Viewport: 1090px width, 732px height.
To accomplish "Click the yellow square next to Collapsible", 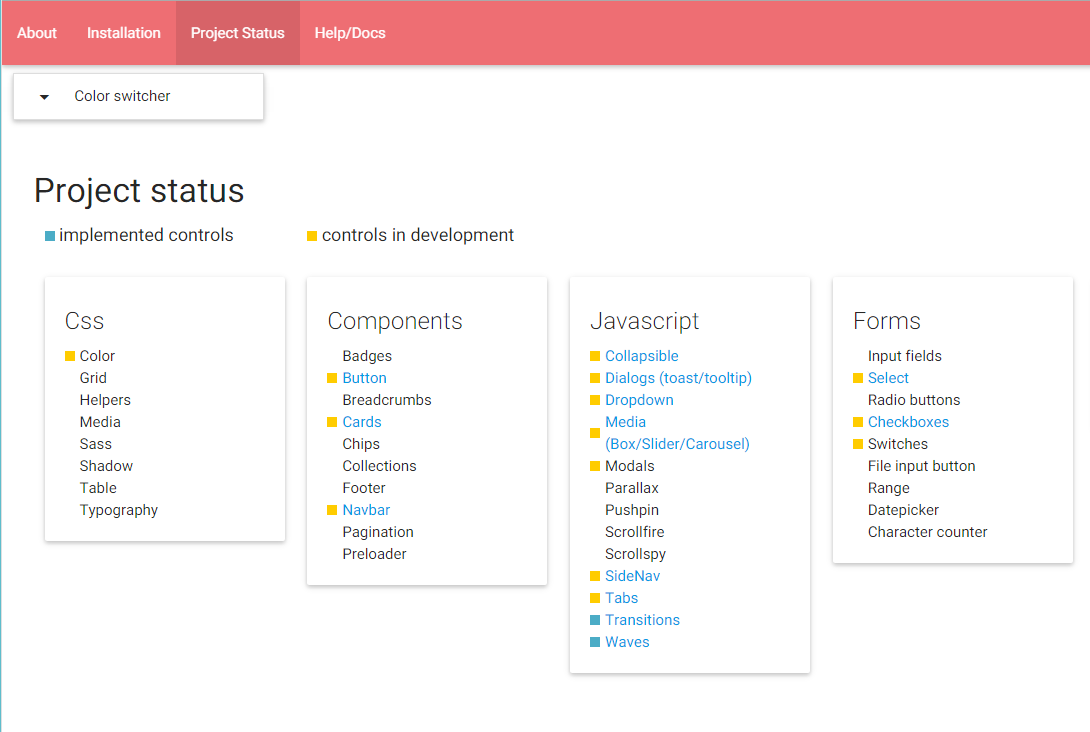I will tap(595, 356).
